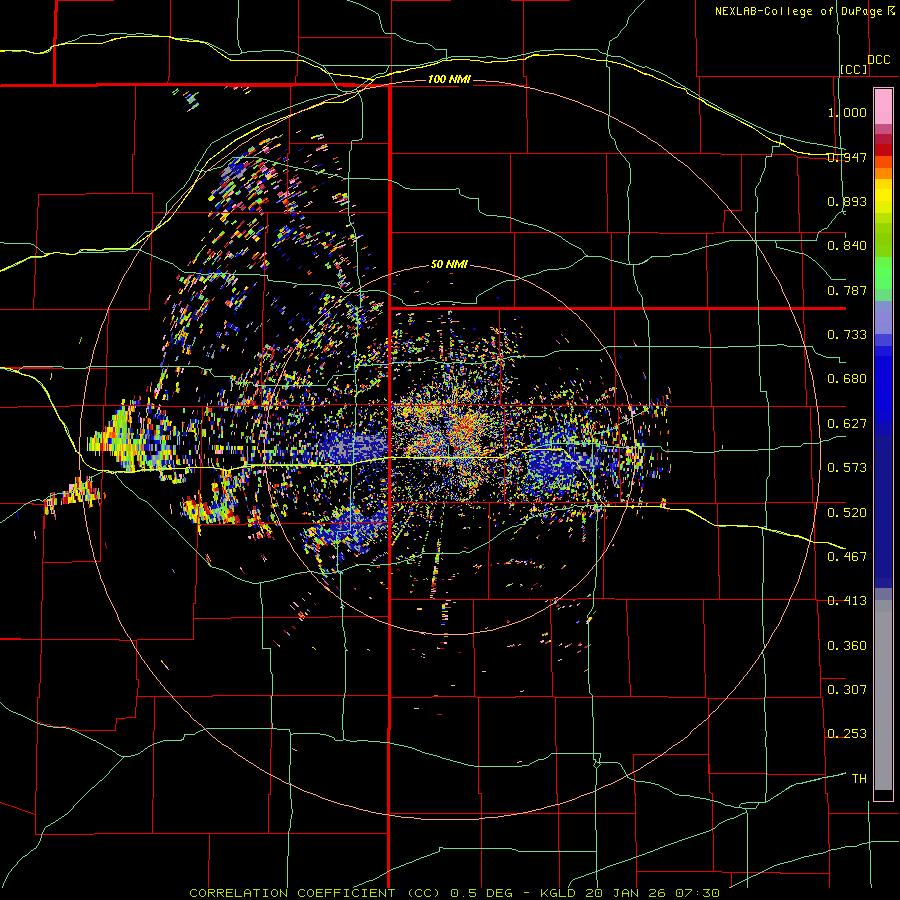900x900 pixels.
Task: Click the 100 NMI range ring label
Action: (x=449, y=79)
